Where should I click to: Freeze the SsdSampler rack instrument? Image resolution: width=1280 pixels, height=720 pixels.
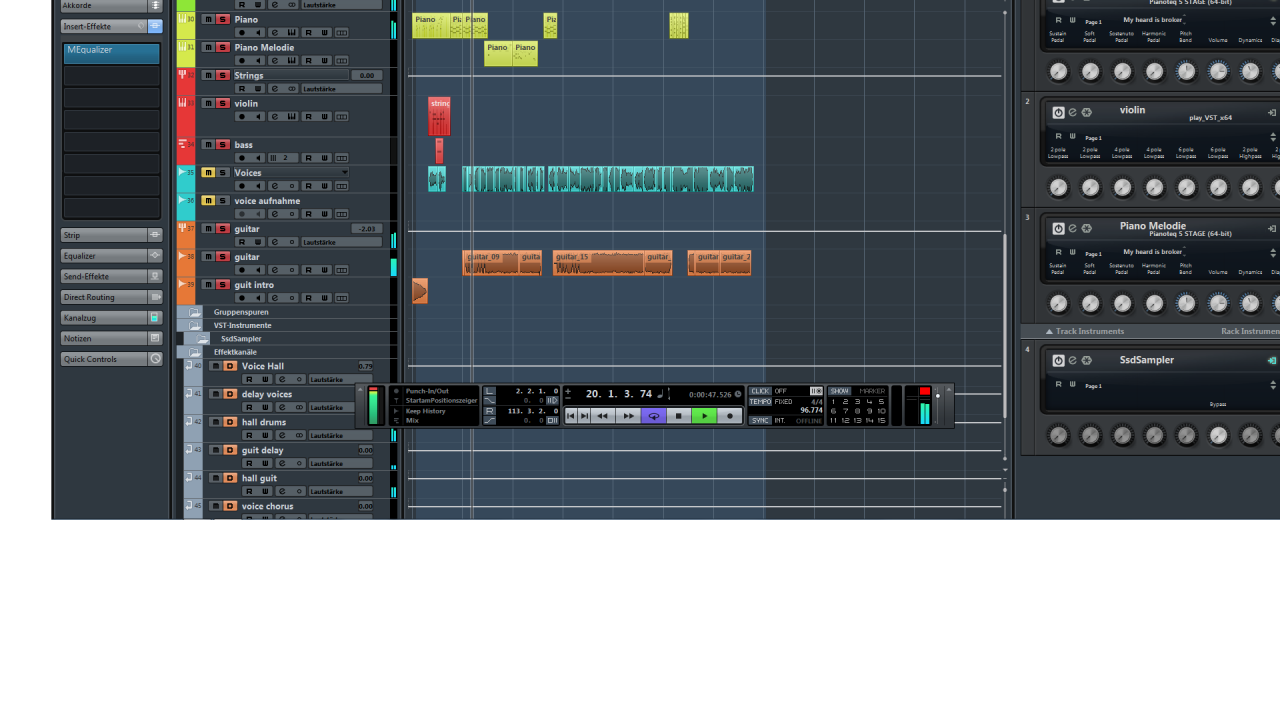pos(1087,360)
